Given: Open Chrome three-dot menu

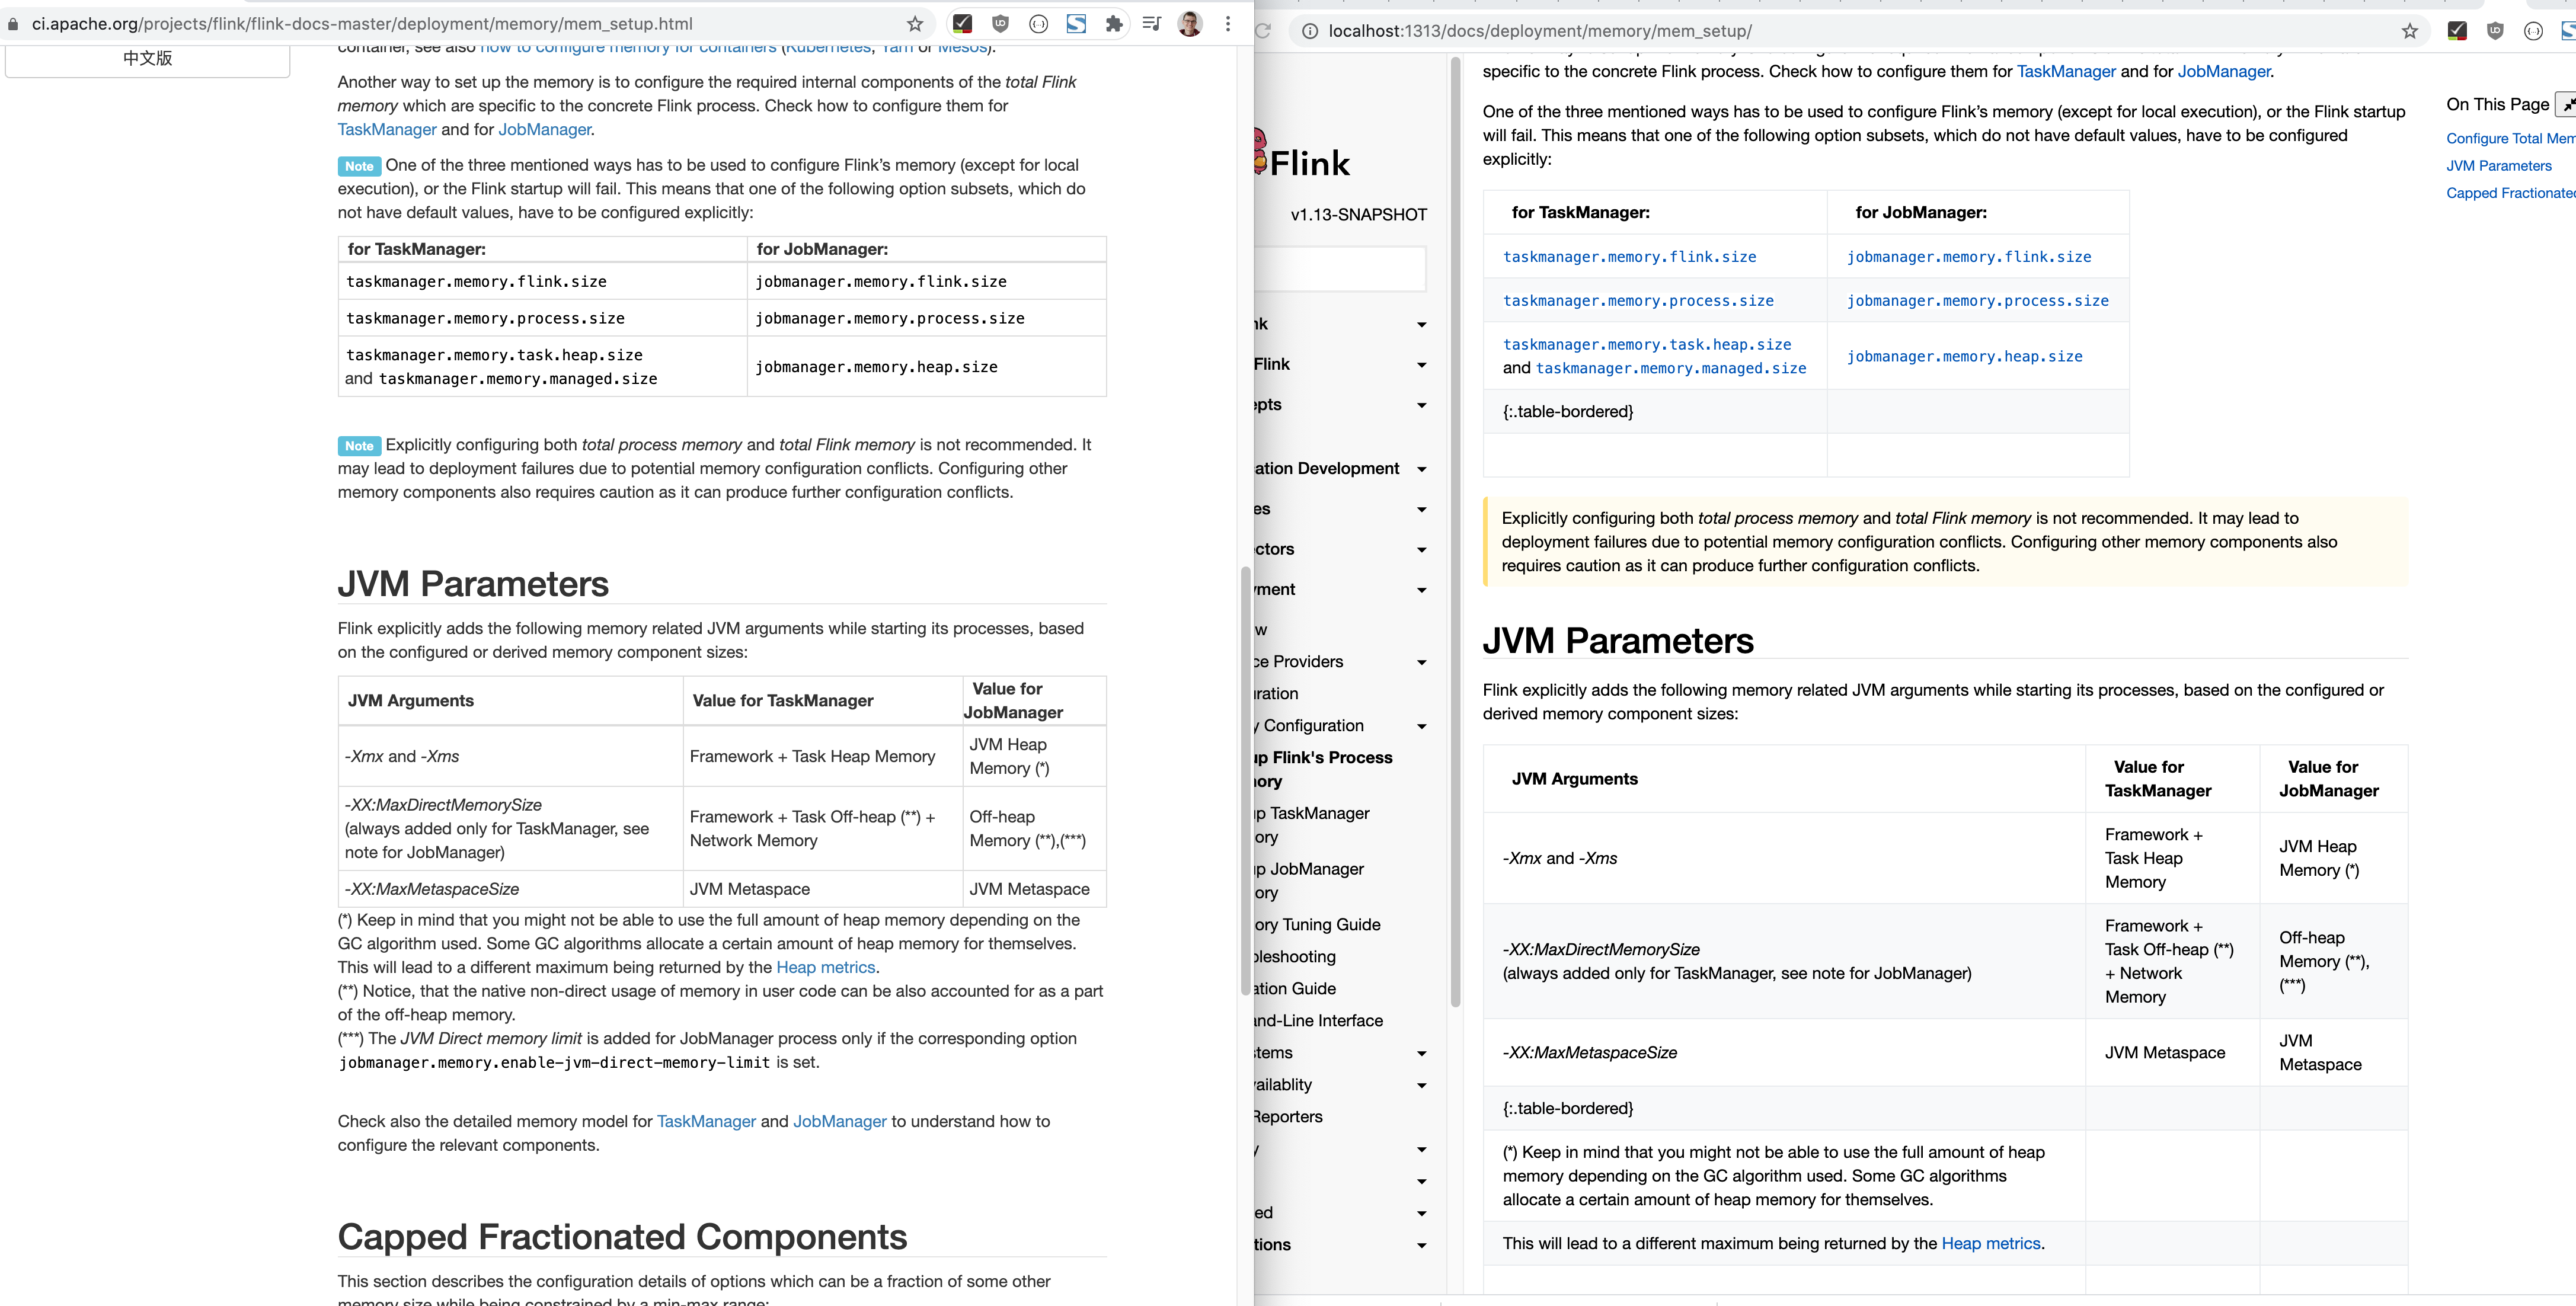Looking at the screenshot, I should pyautogui.click(x=1228, y=24).
